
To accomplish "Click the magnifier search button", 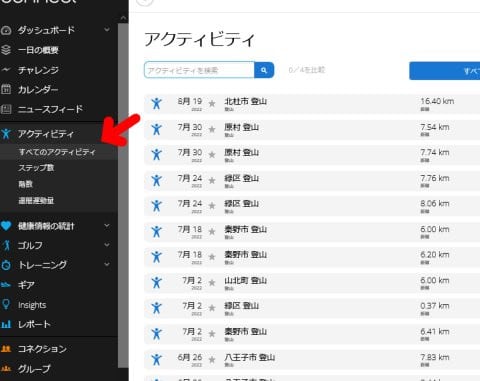I will point(264,70).
